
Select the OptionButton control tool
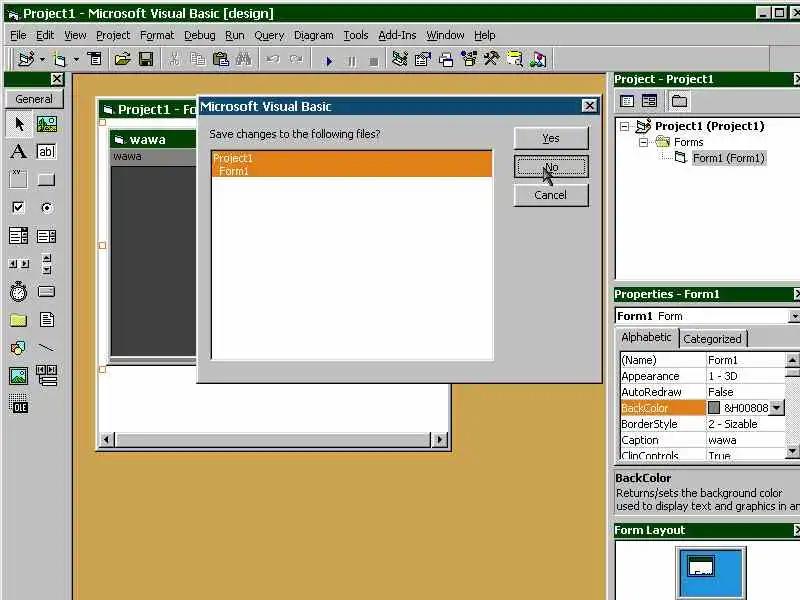(46, 208)
